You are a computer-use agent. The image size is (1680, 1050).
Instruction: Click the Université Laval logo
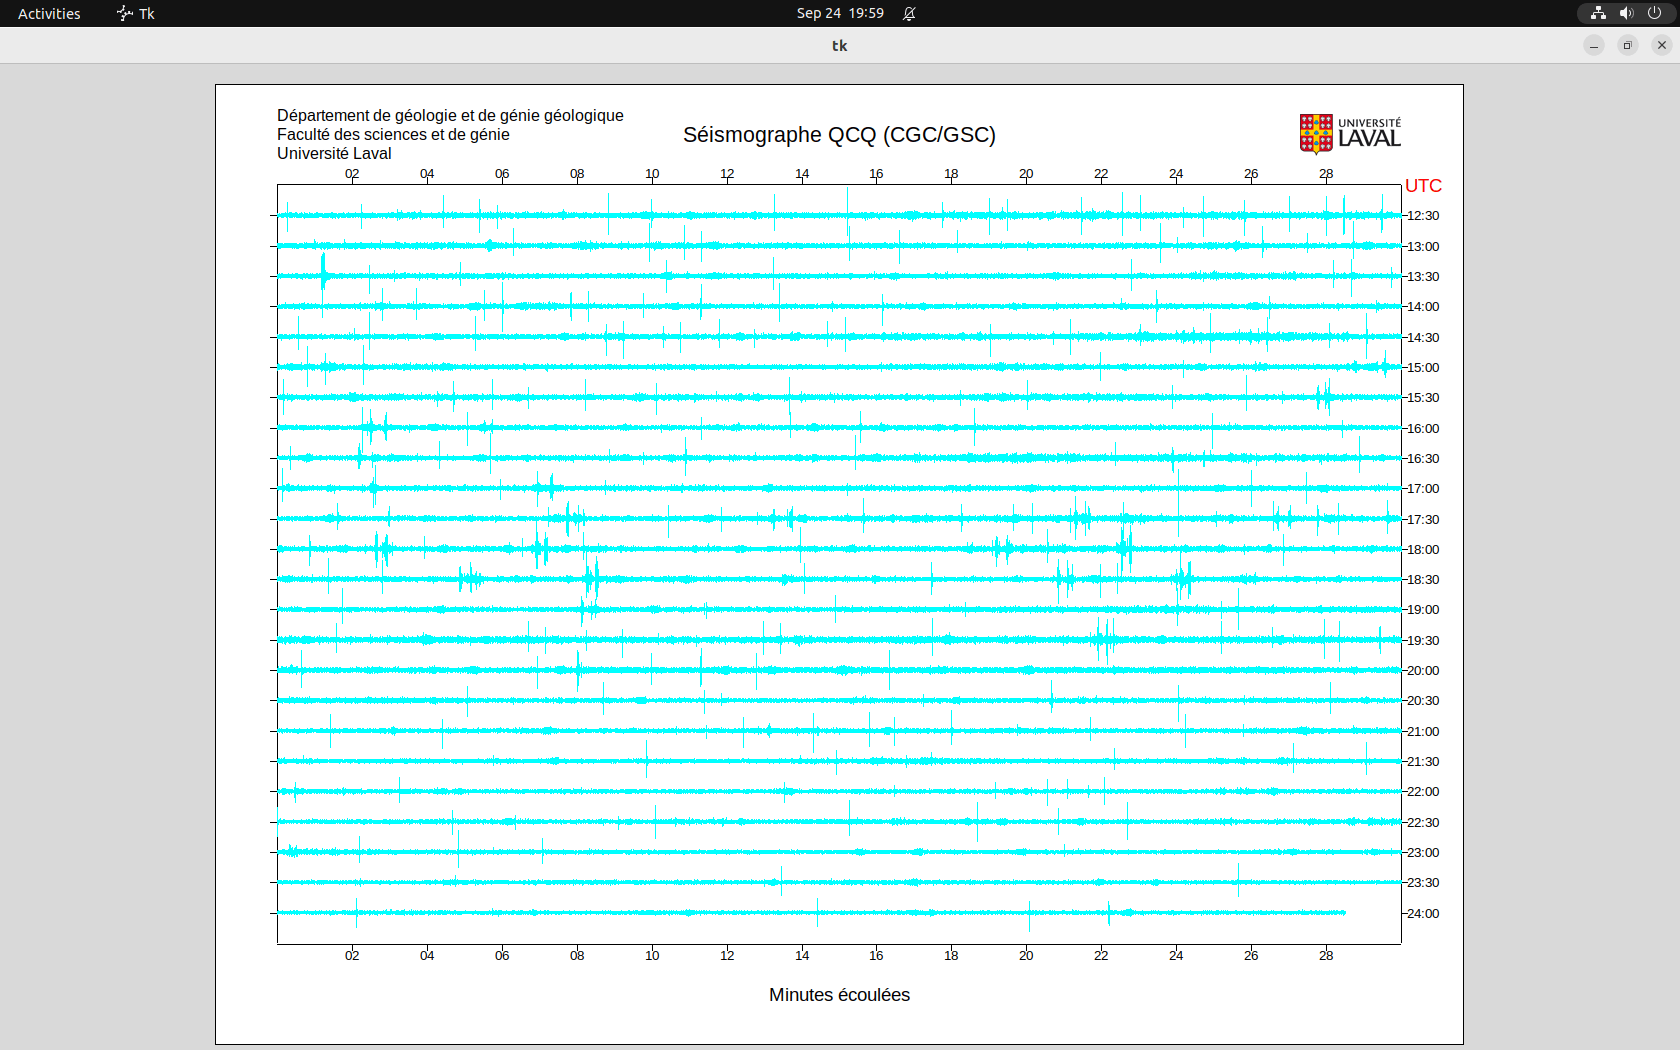click(1350, 133)
